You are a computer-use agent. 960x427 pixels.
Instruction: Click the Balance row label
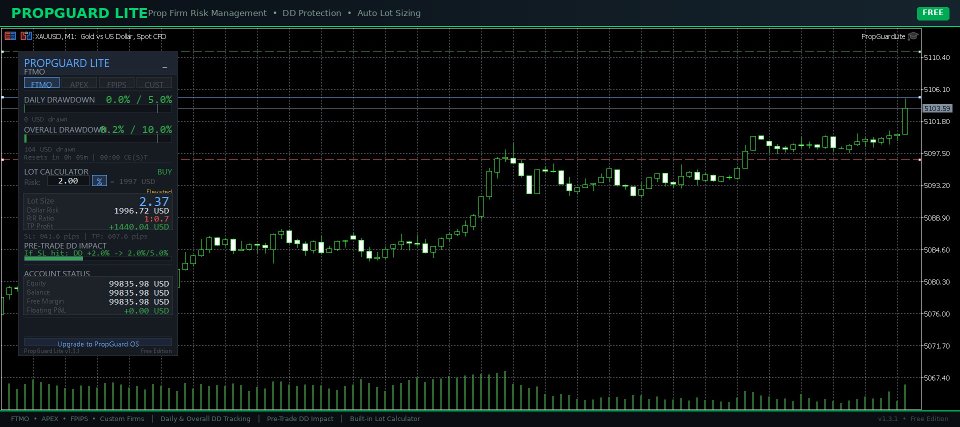(x=38, y=292)
